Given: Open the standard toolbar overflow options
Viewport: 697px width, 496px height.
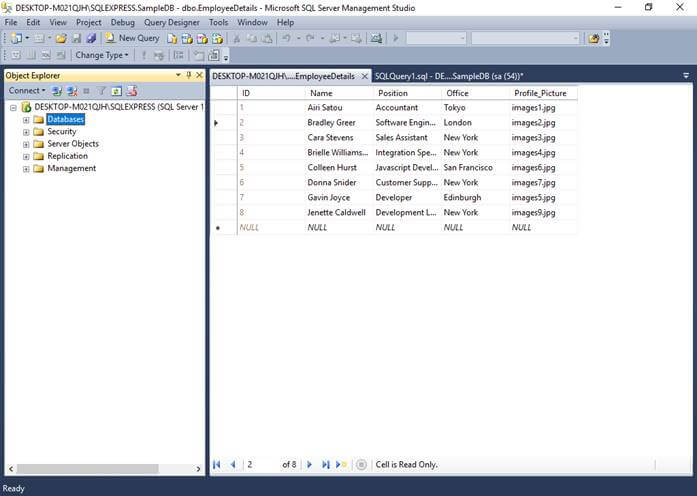Looking at the screenshot, I should [x=606, y=39].
